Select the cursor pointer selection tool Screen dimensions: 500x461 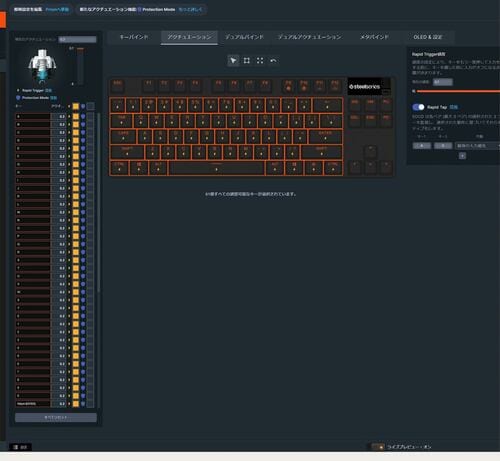pyautogui.click(x=233, y=61)
